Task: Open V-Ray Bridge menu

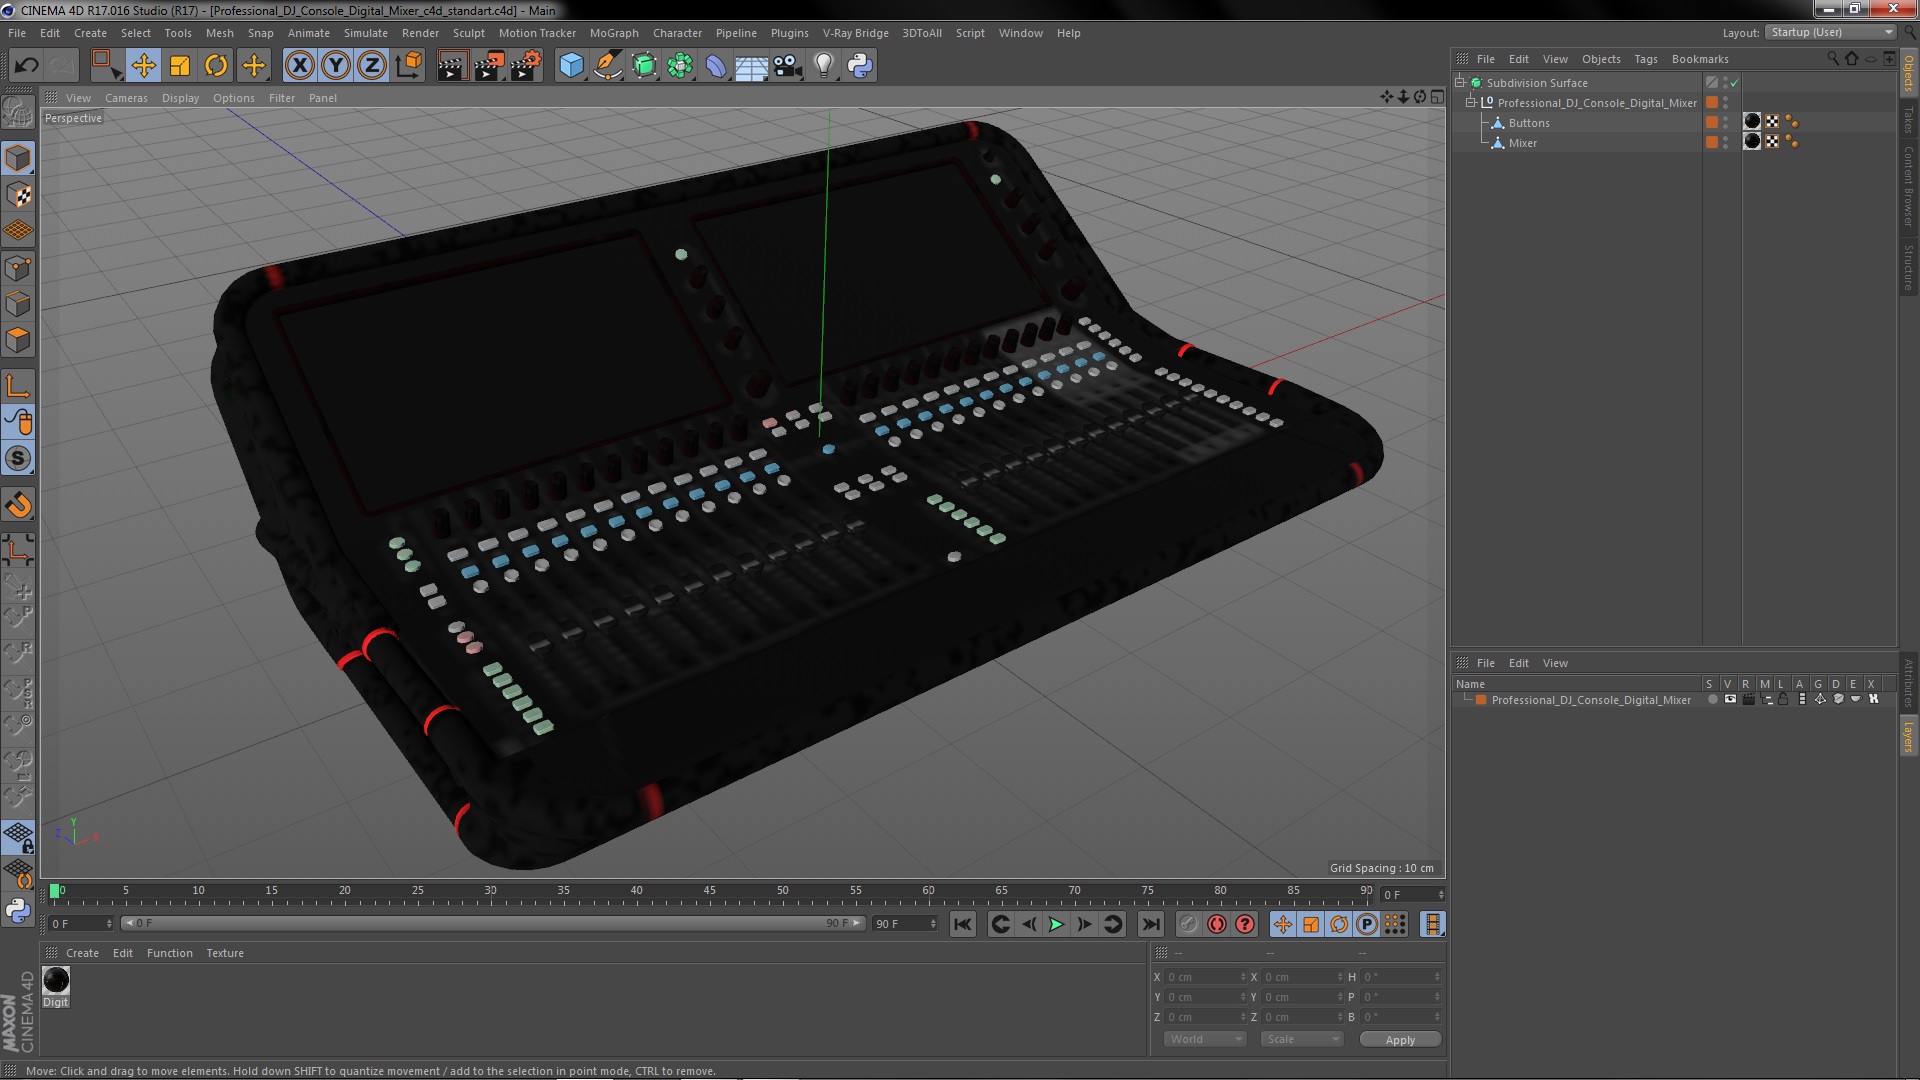Action: click(x=856, y=33)
